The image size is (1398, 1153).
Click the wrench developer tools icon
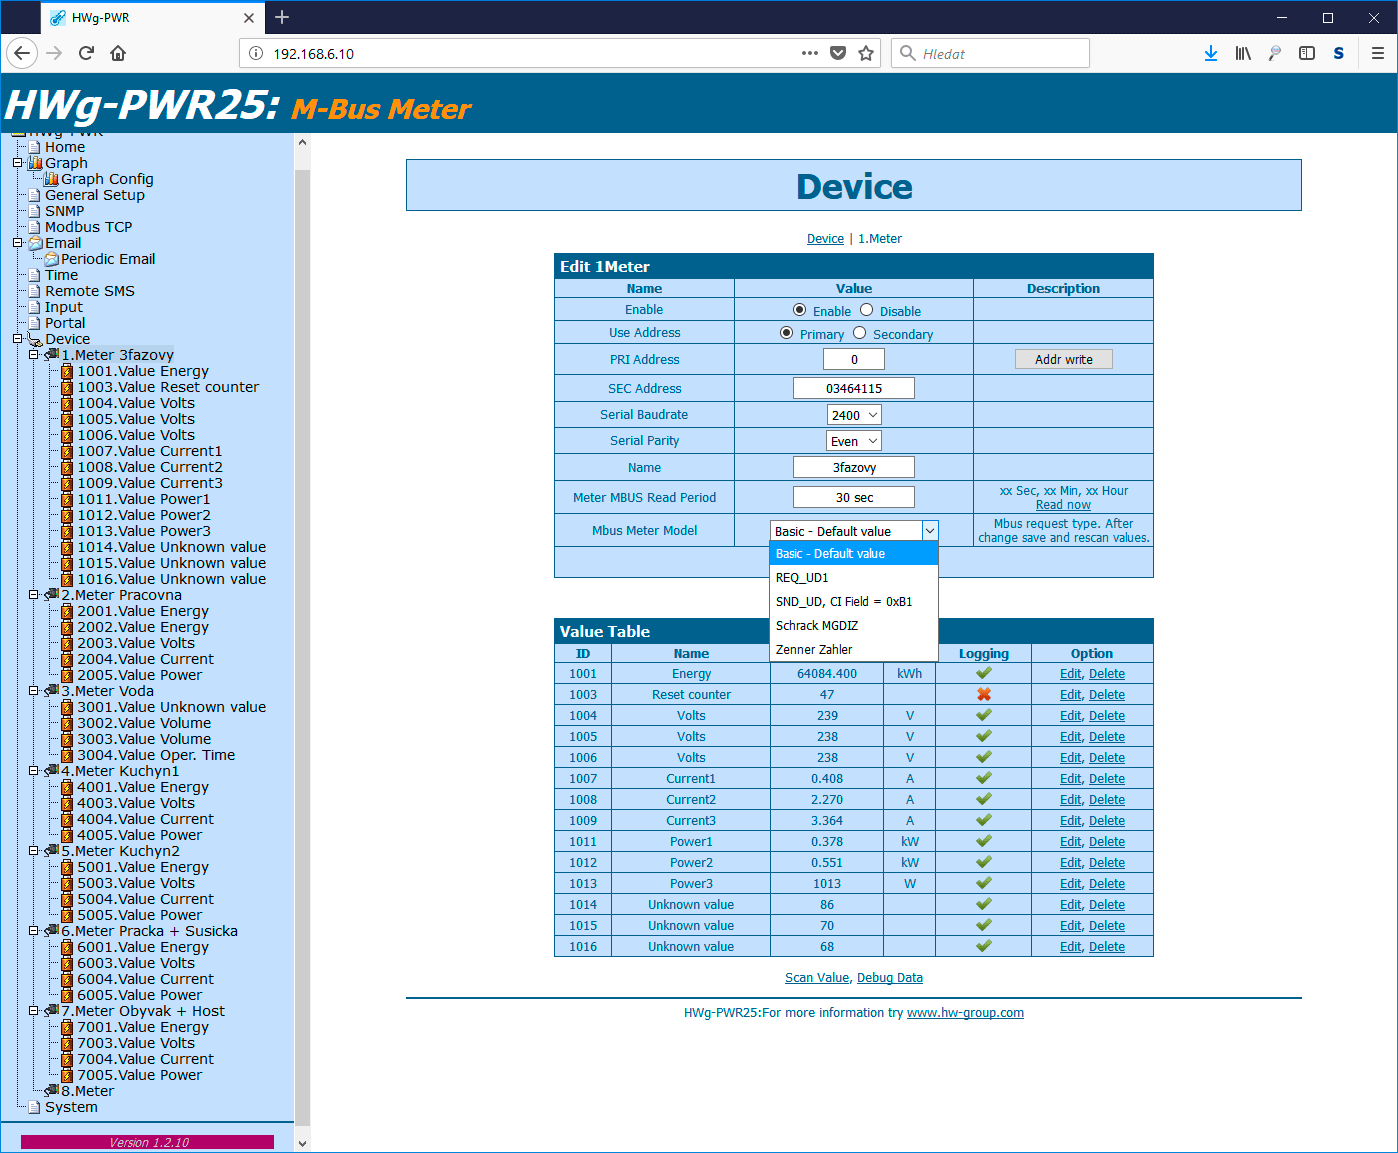(1275, 53)
